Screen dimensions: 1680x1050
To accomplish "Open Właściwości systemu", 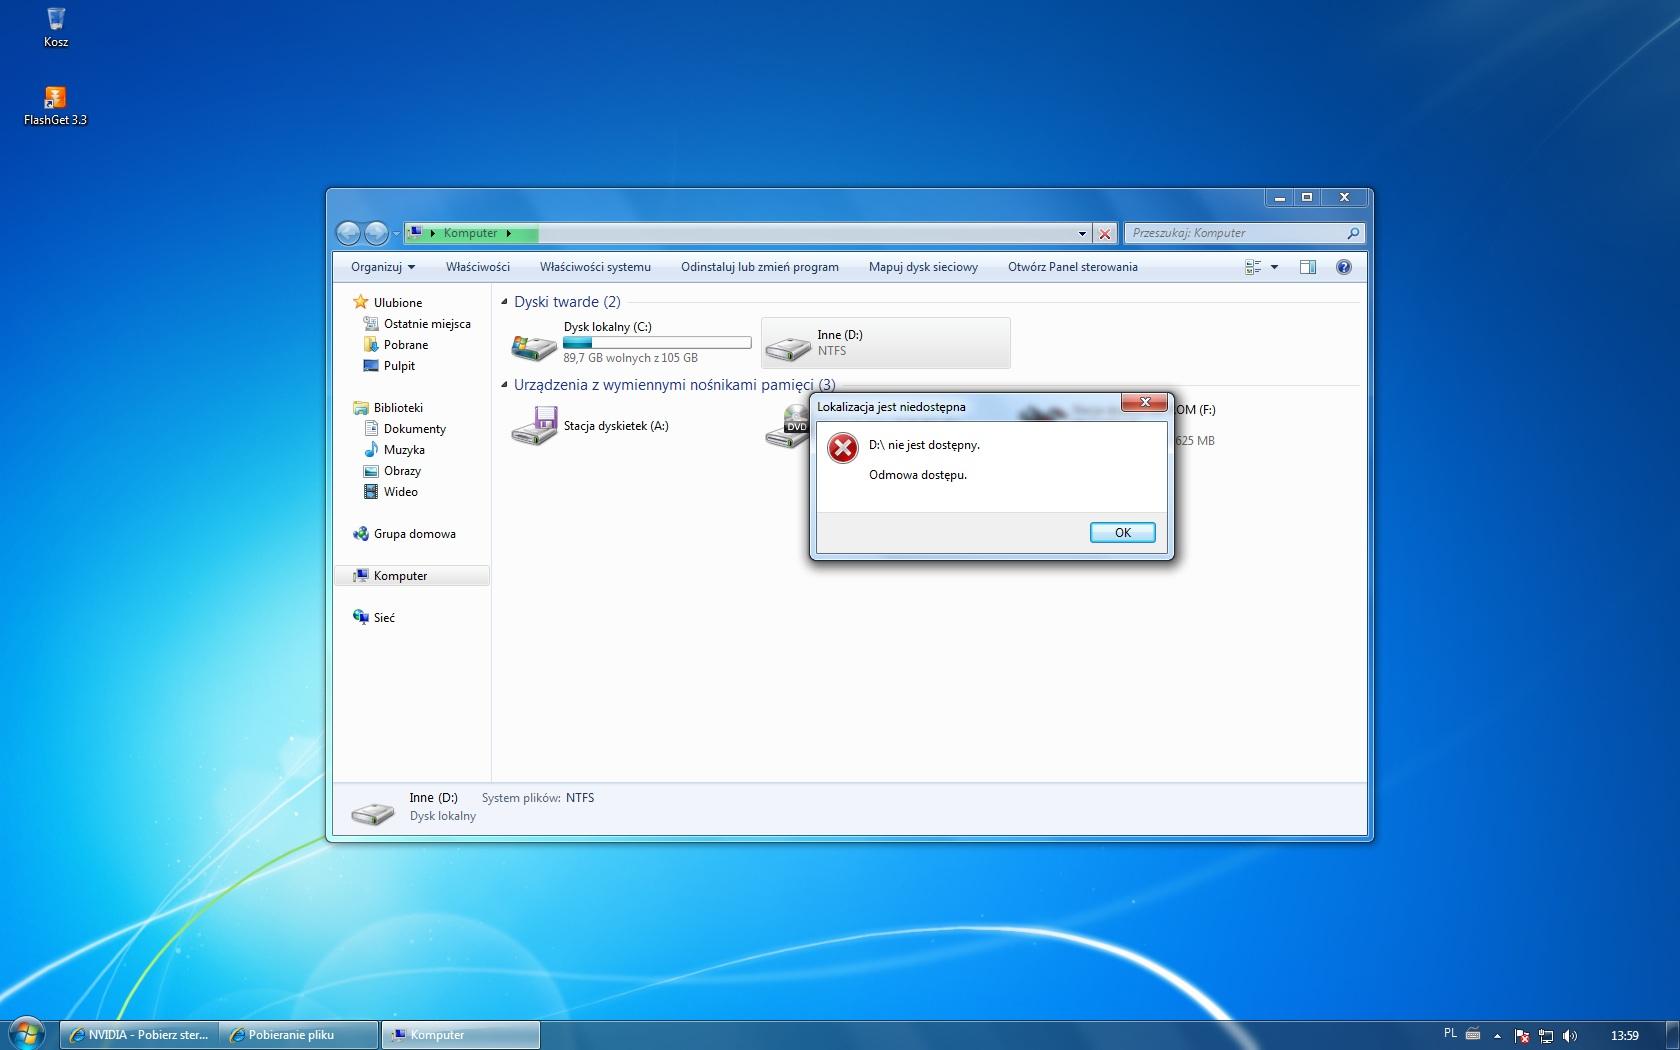I will tap(595, 267).
